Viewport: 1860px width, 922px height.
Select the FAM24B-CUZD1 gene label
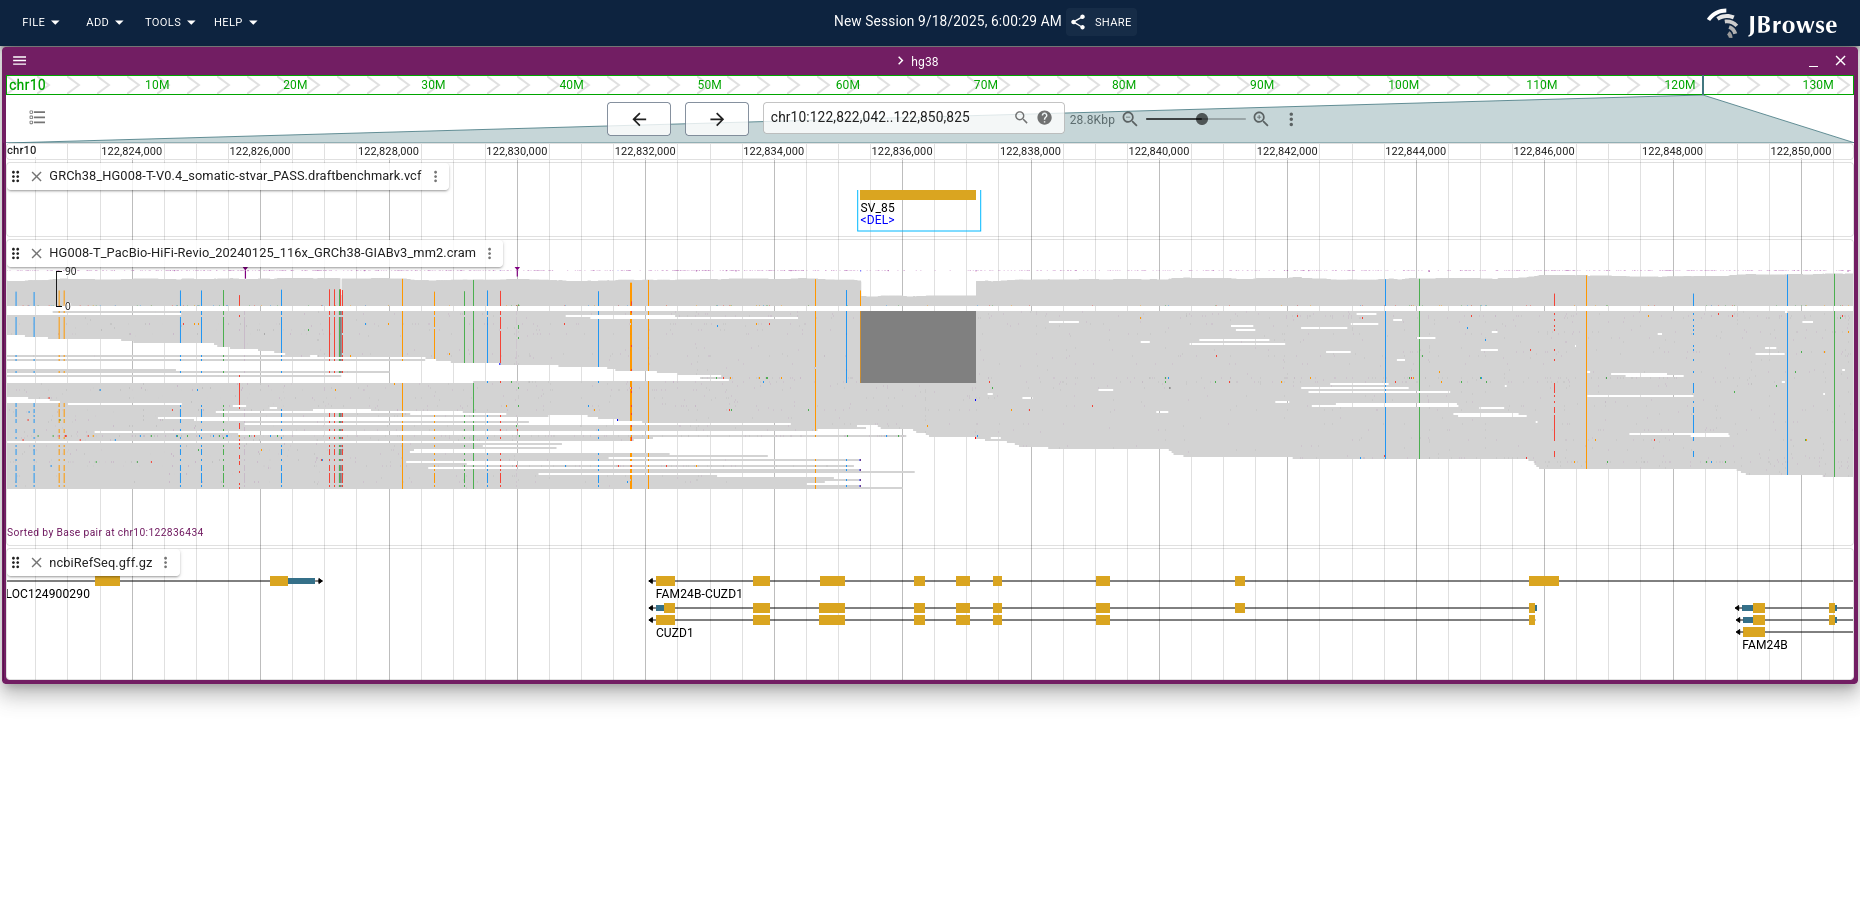(x=699, y=594)
